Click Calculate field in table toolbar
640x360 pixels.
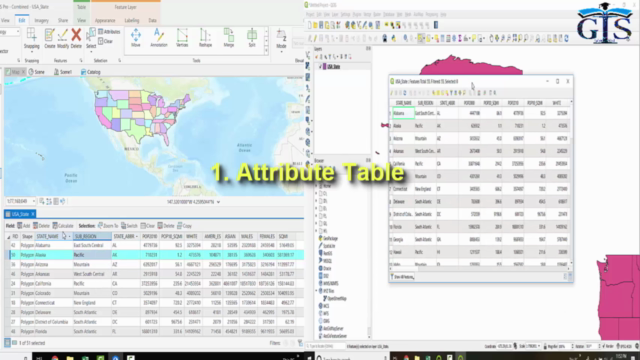coord(63,226)
